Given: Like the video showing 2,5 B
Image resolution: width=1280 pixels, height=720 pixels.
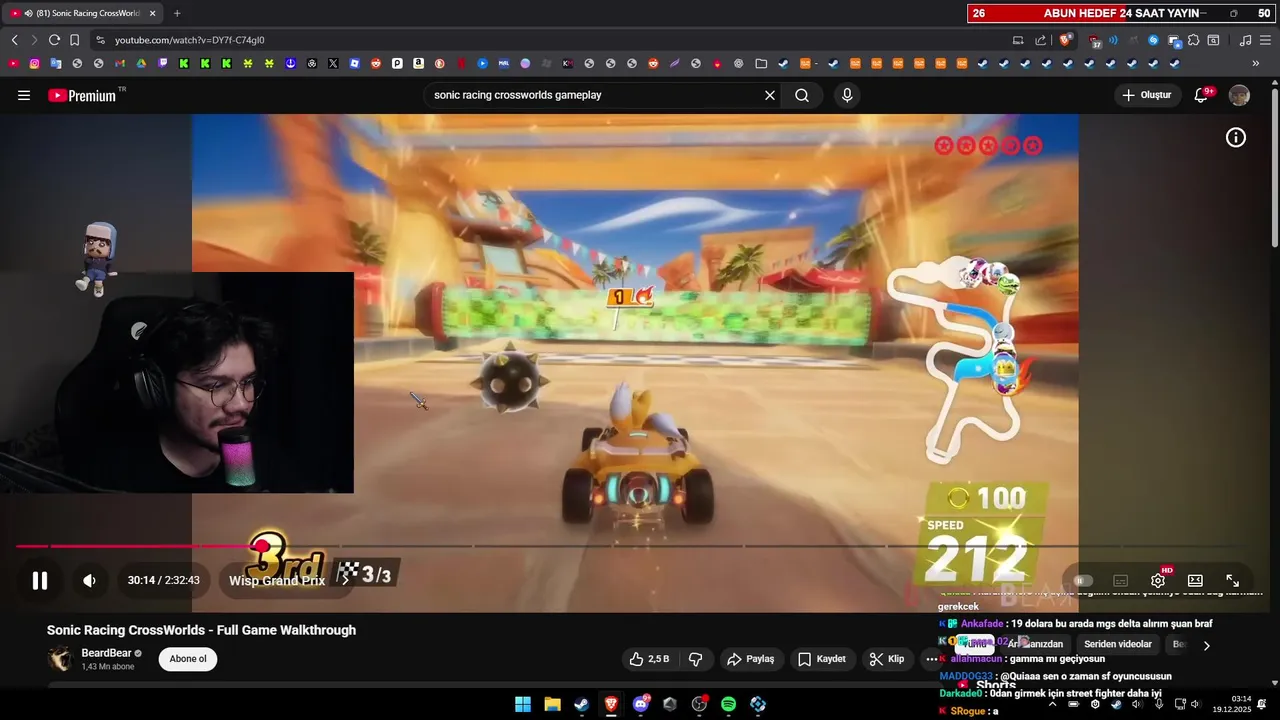Looking at the screenshot, I should click(648, 659).
